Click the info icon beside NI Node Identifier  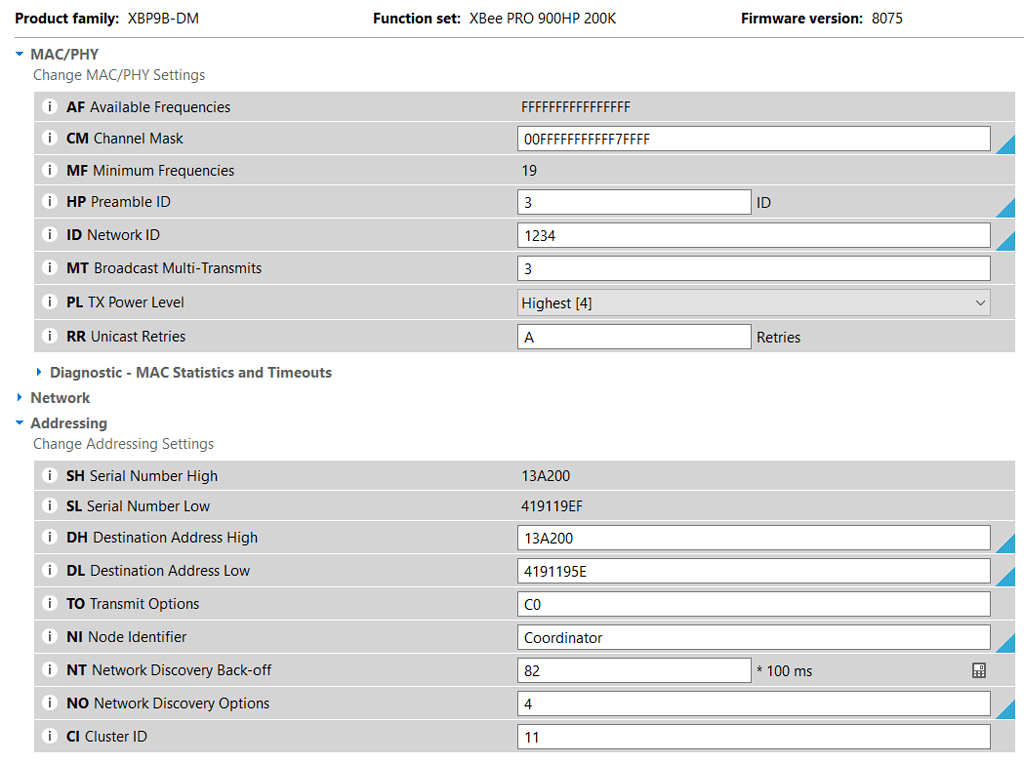pos(49,637)
